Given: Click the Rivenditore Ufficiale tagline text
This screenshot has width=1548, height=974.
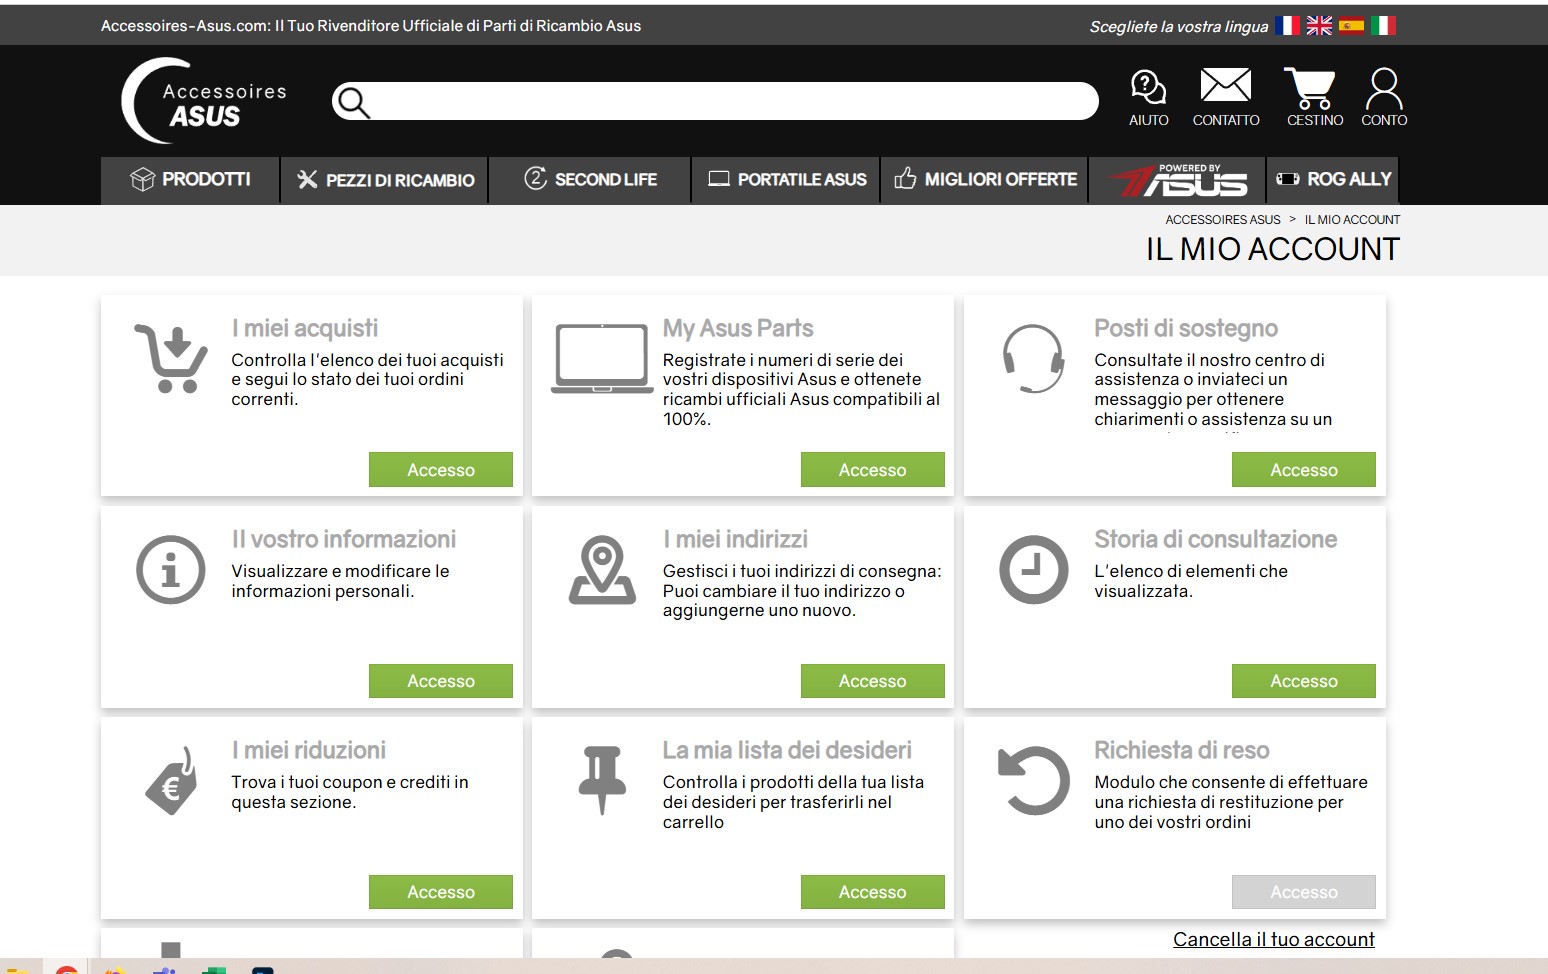Looking at the screenshot, I should (x=371, y=26).
